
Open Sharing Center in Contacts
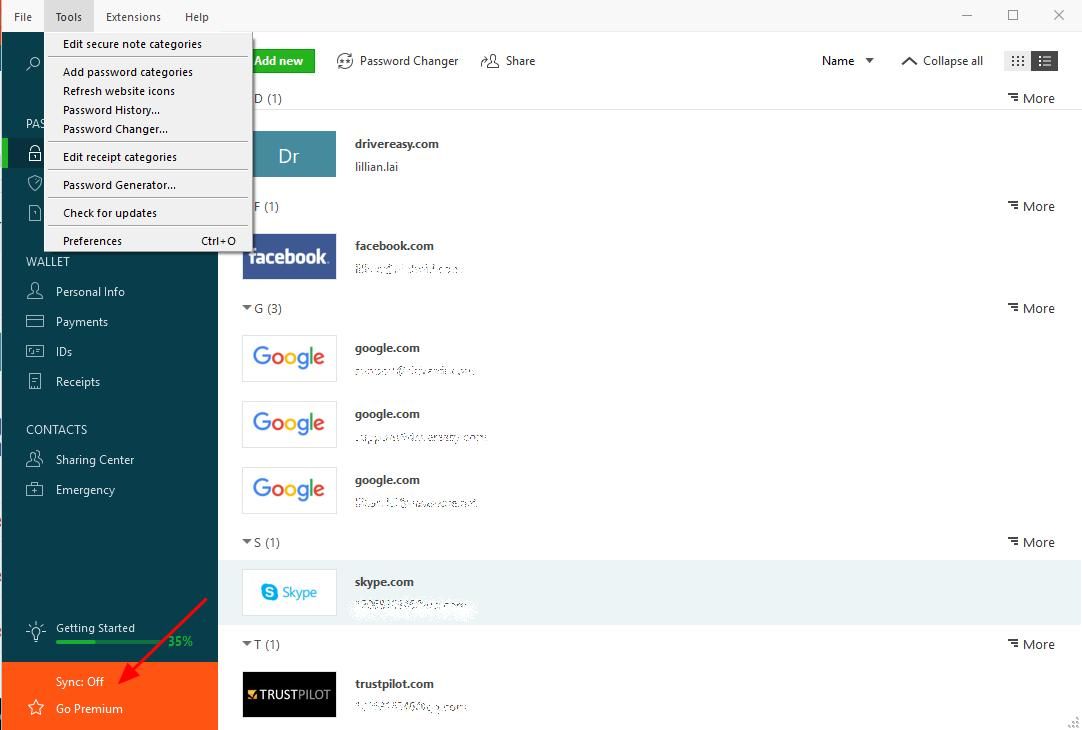(x=94, y=460)
